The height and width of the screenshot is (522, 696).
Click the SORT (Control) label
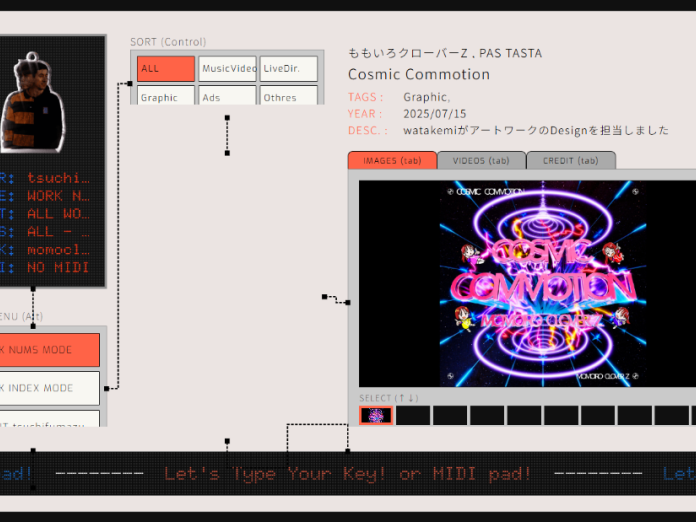[168, 42]
